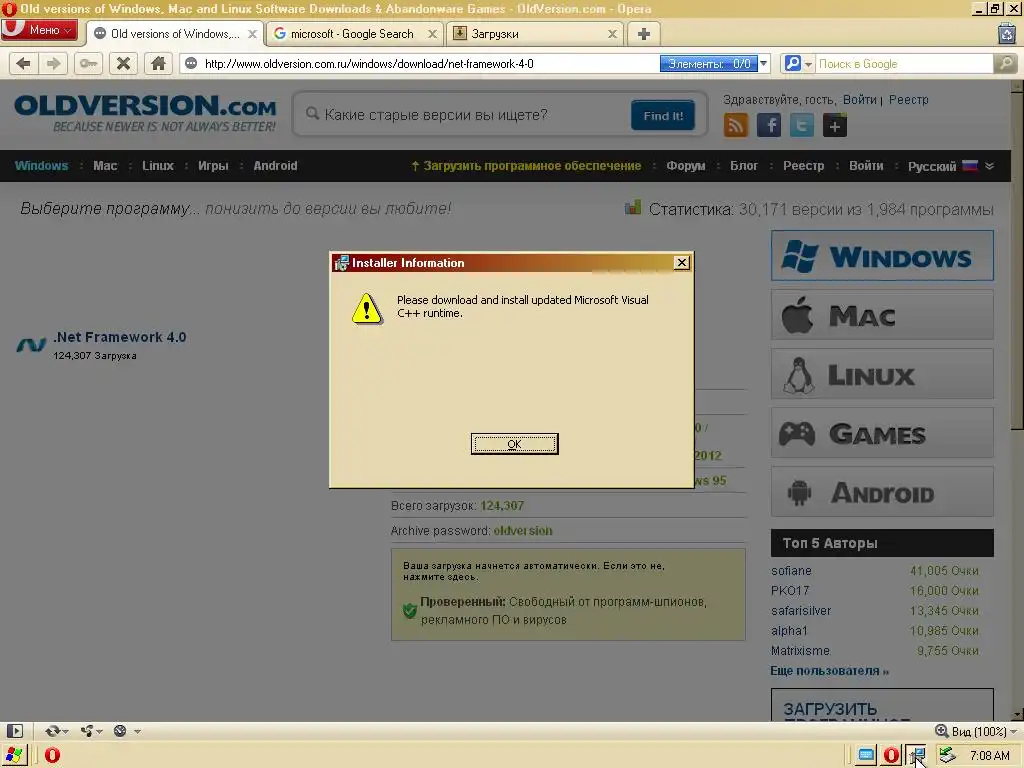
Task: Open the Форум menu item
Action: [686, 166]
